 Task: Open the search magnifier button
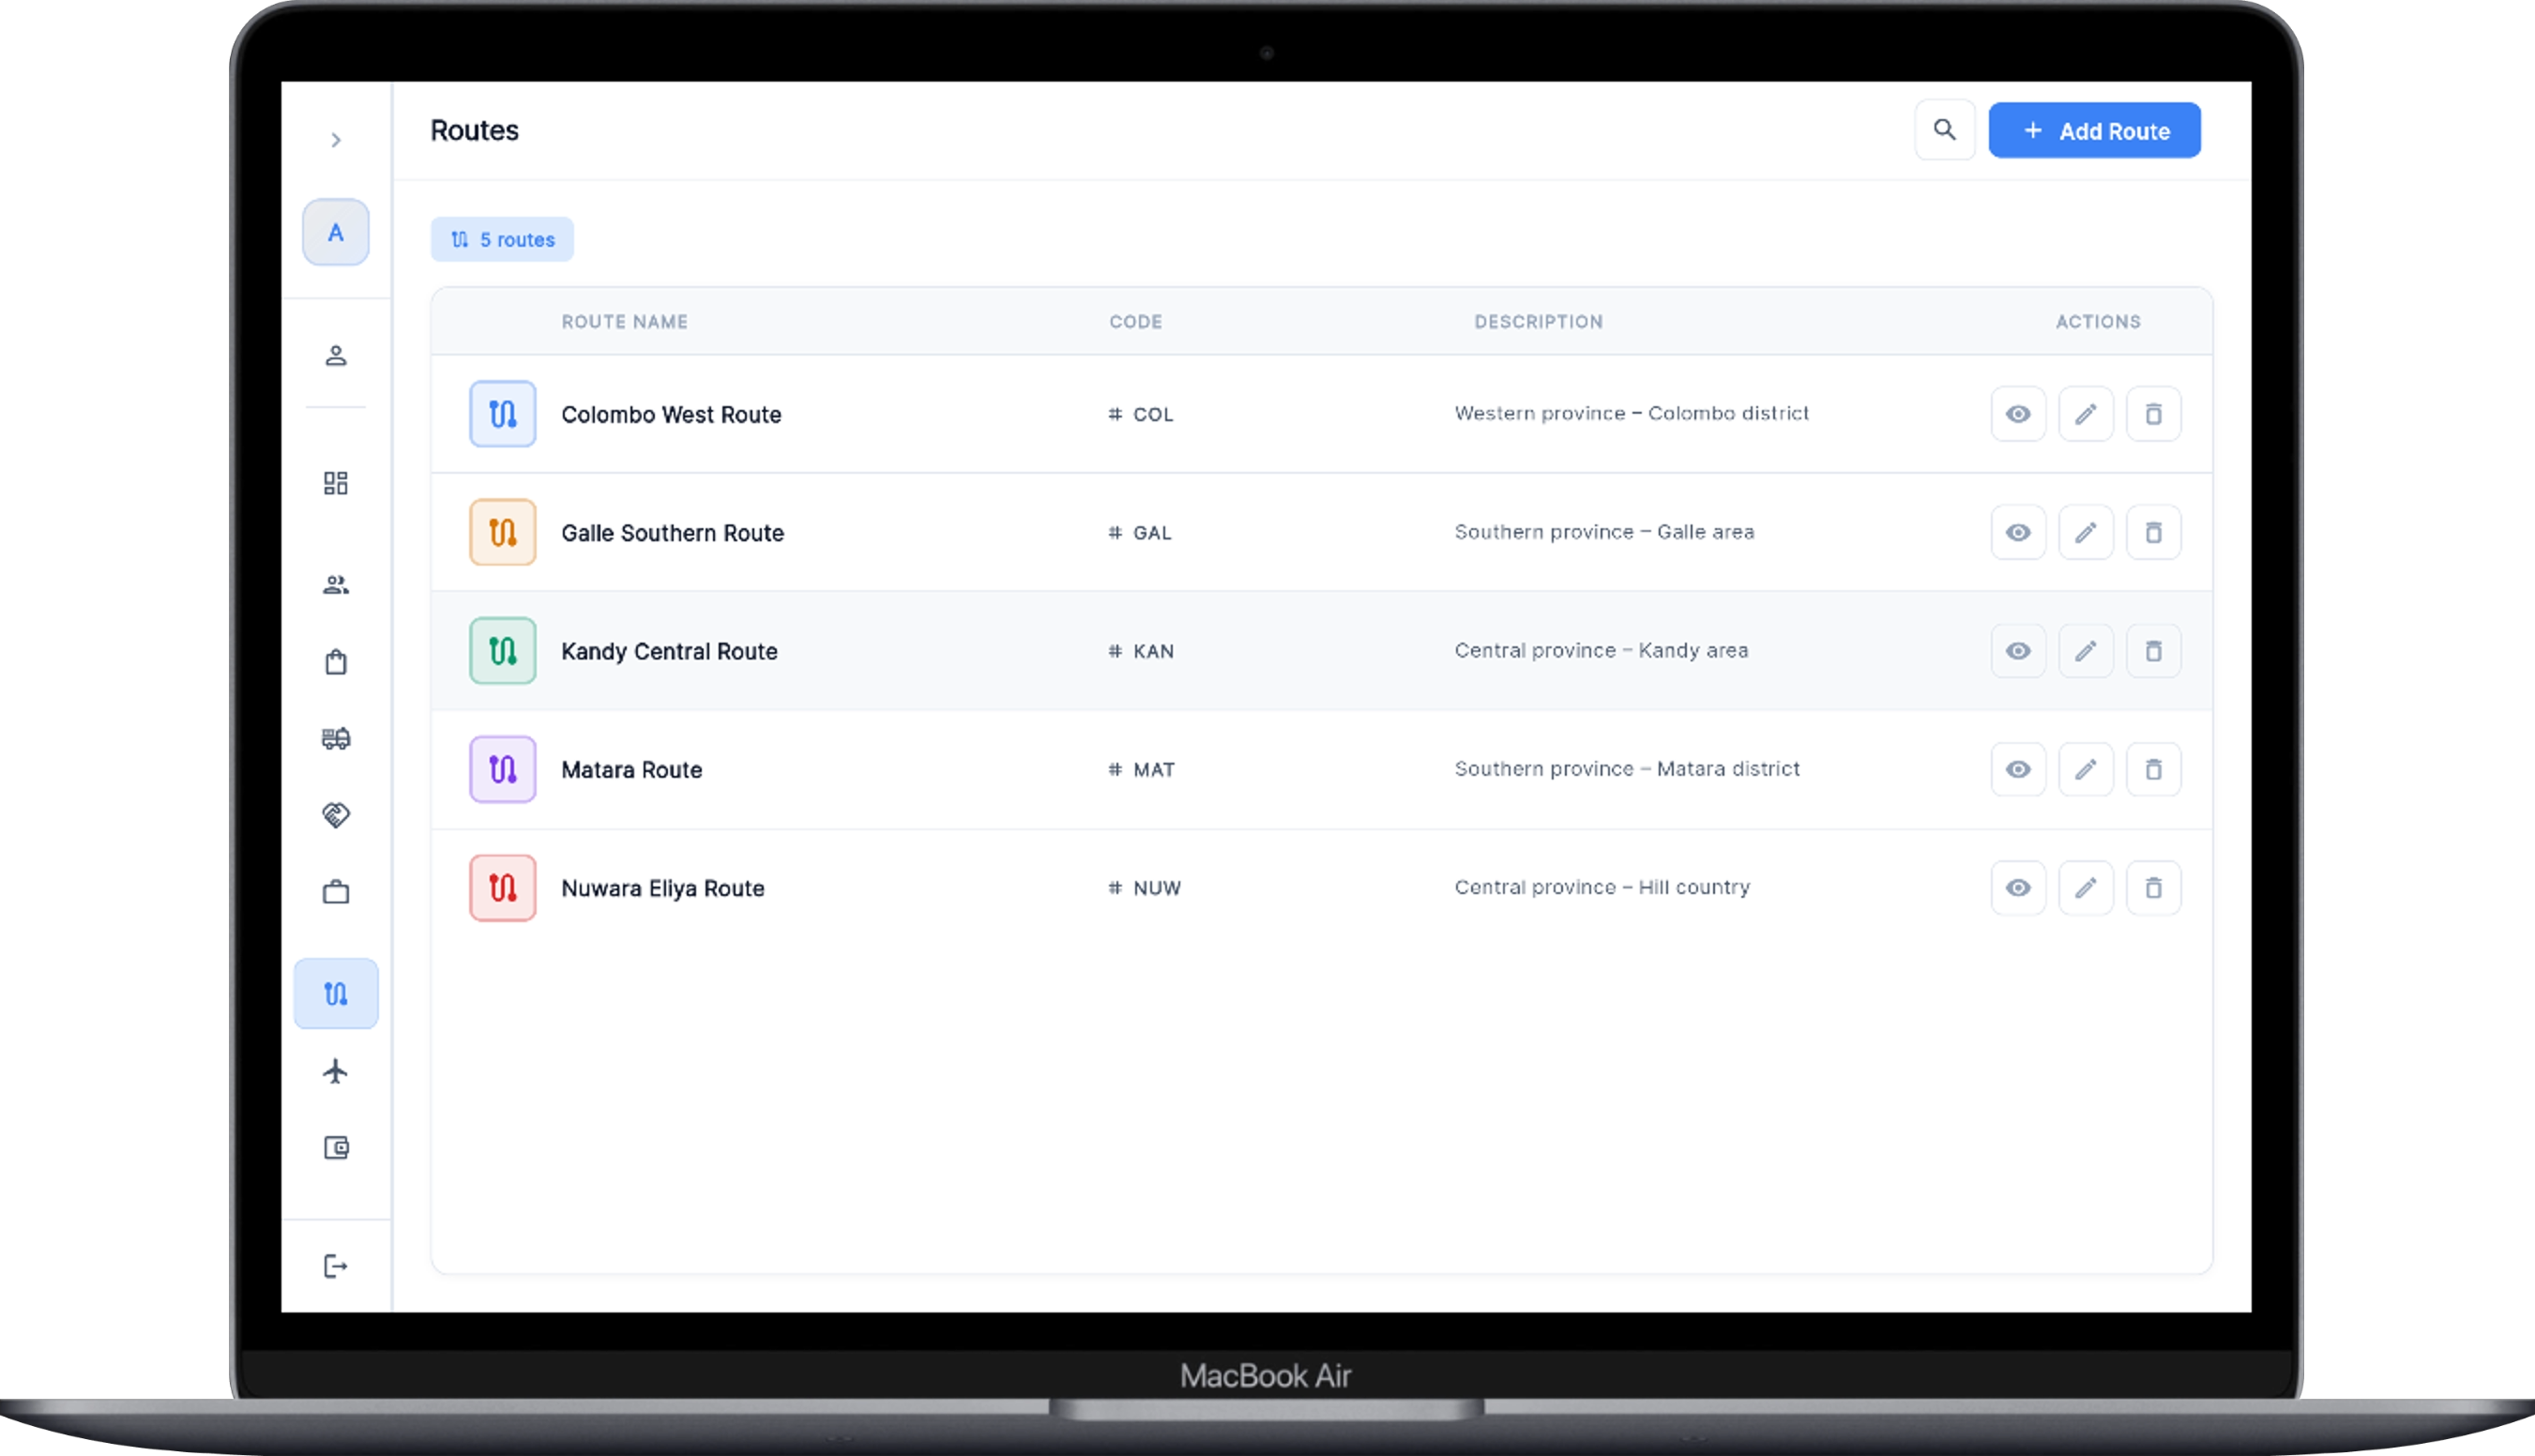click(1945, 130)
